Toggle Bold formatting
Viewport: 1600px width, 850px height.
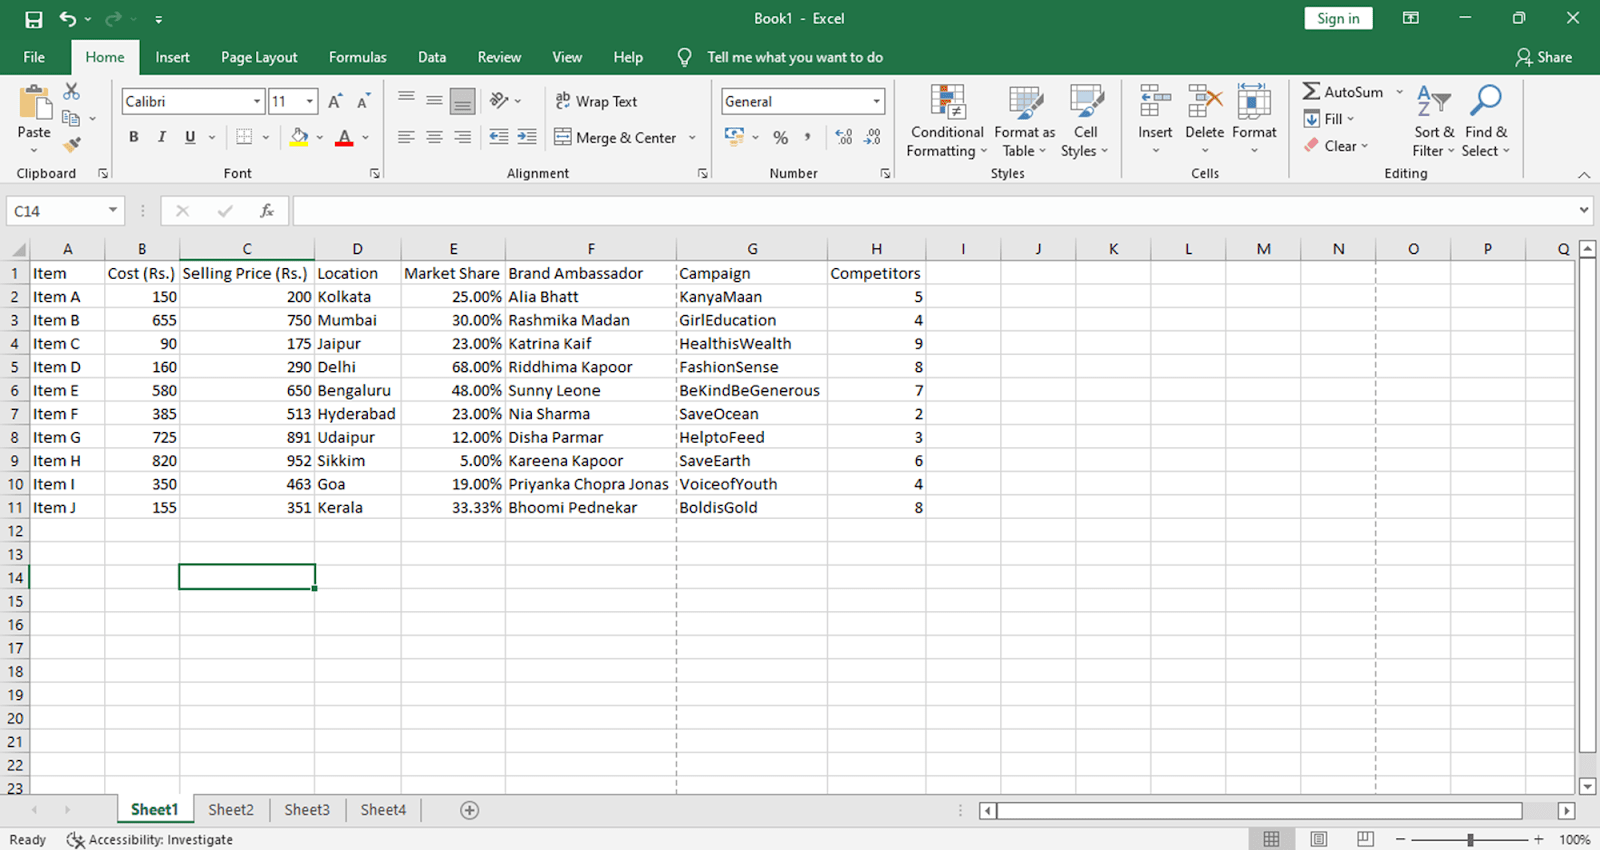133,137
